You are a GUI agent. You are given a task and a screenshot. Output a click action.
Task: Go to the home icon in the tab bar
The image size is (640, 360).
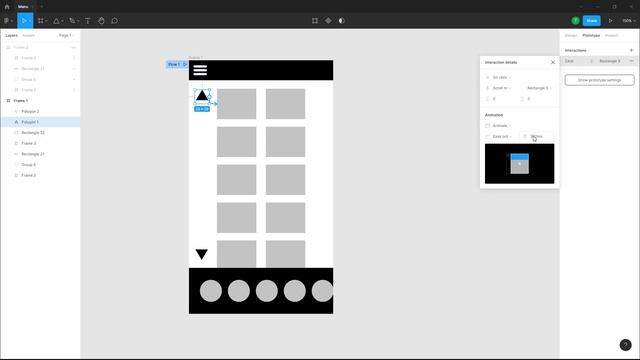coord(7,7)
